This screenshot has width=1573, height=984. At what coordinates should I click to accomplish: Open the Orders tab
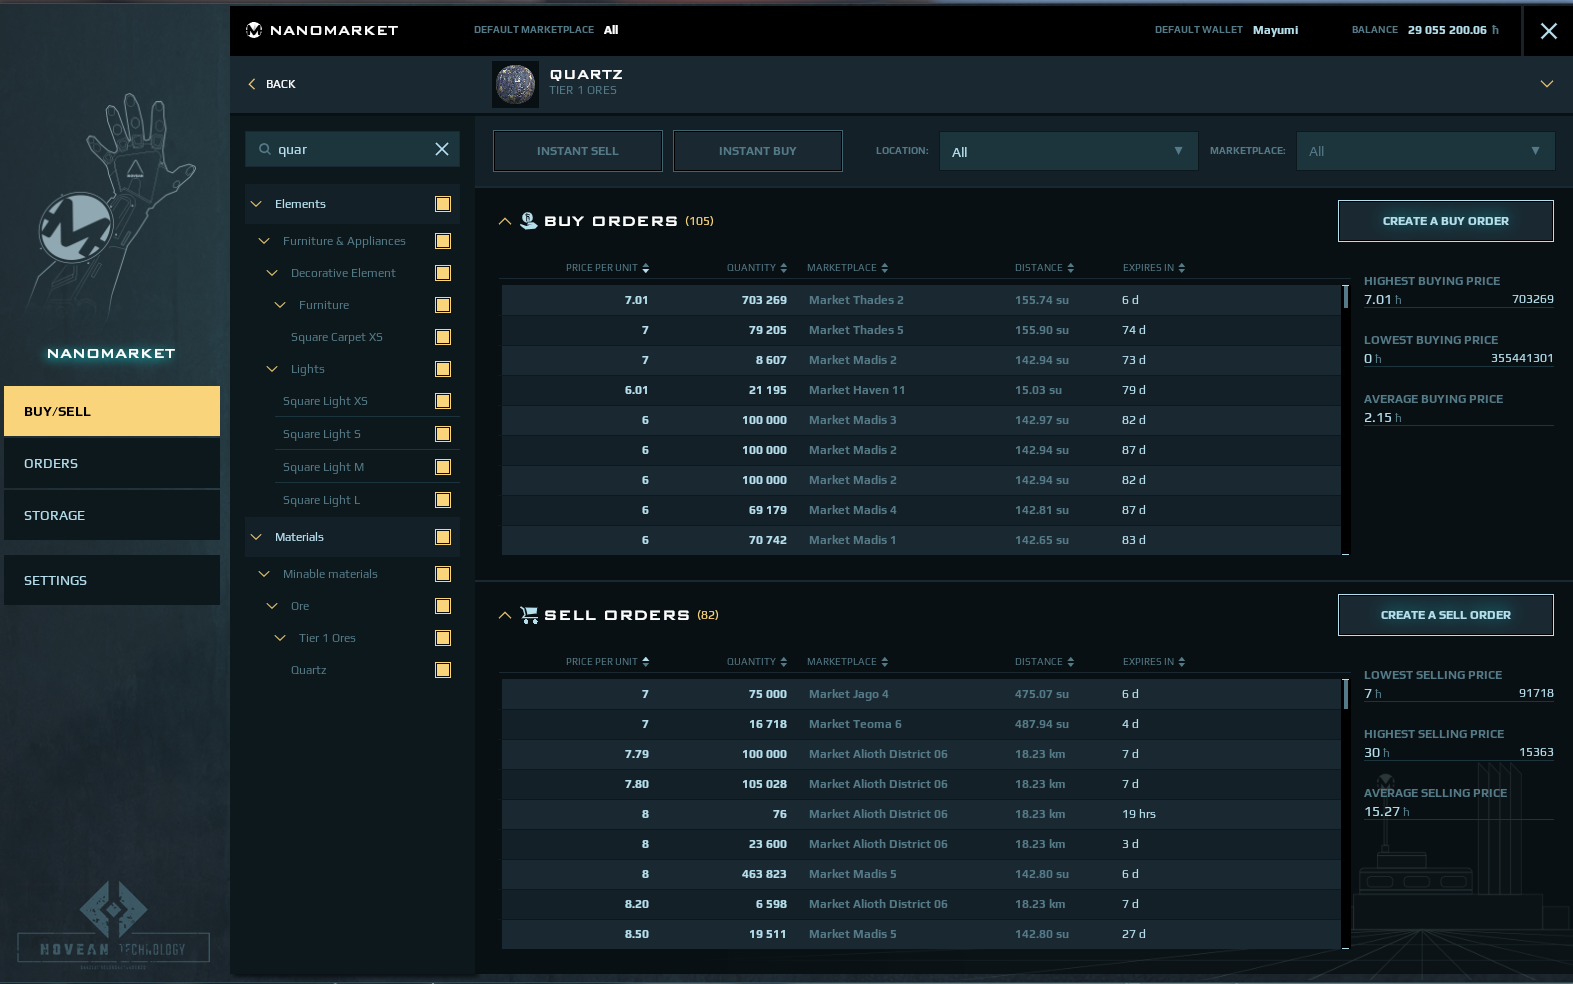[x=112, y=463]
